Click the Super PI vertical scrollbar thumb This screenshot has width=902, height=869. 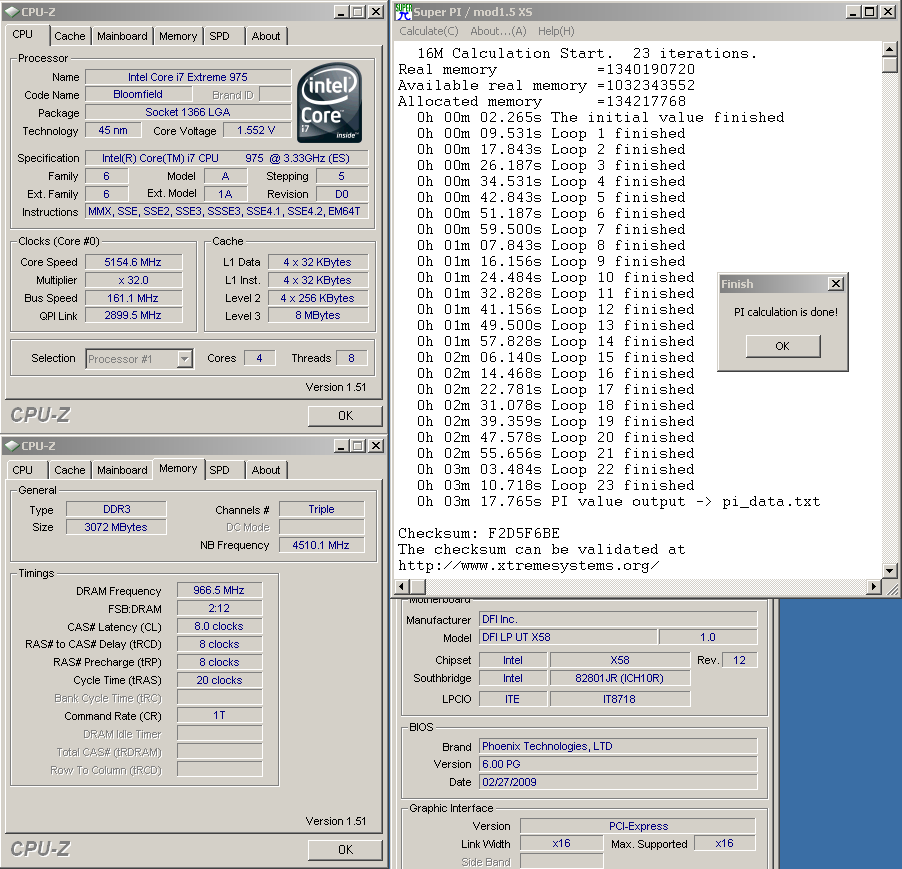point(890,64)
